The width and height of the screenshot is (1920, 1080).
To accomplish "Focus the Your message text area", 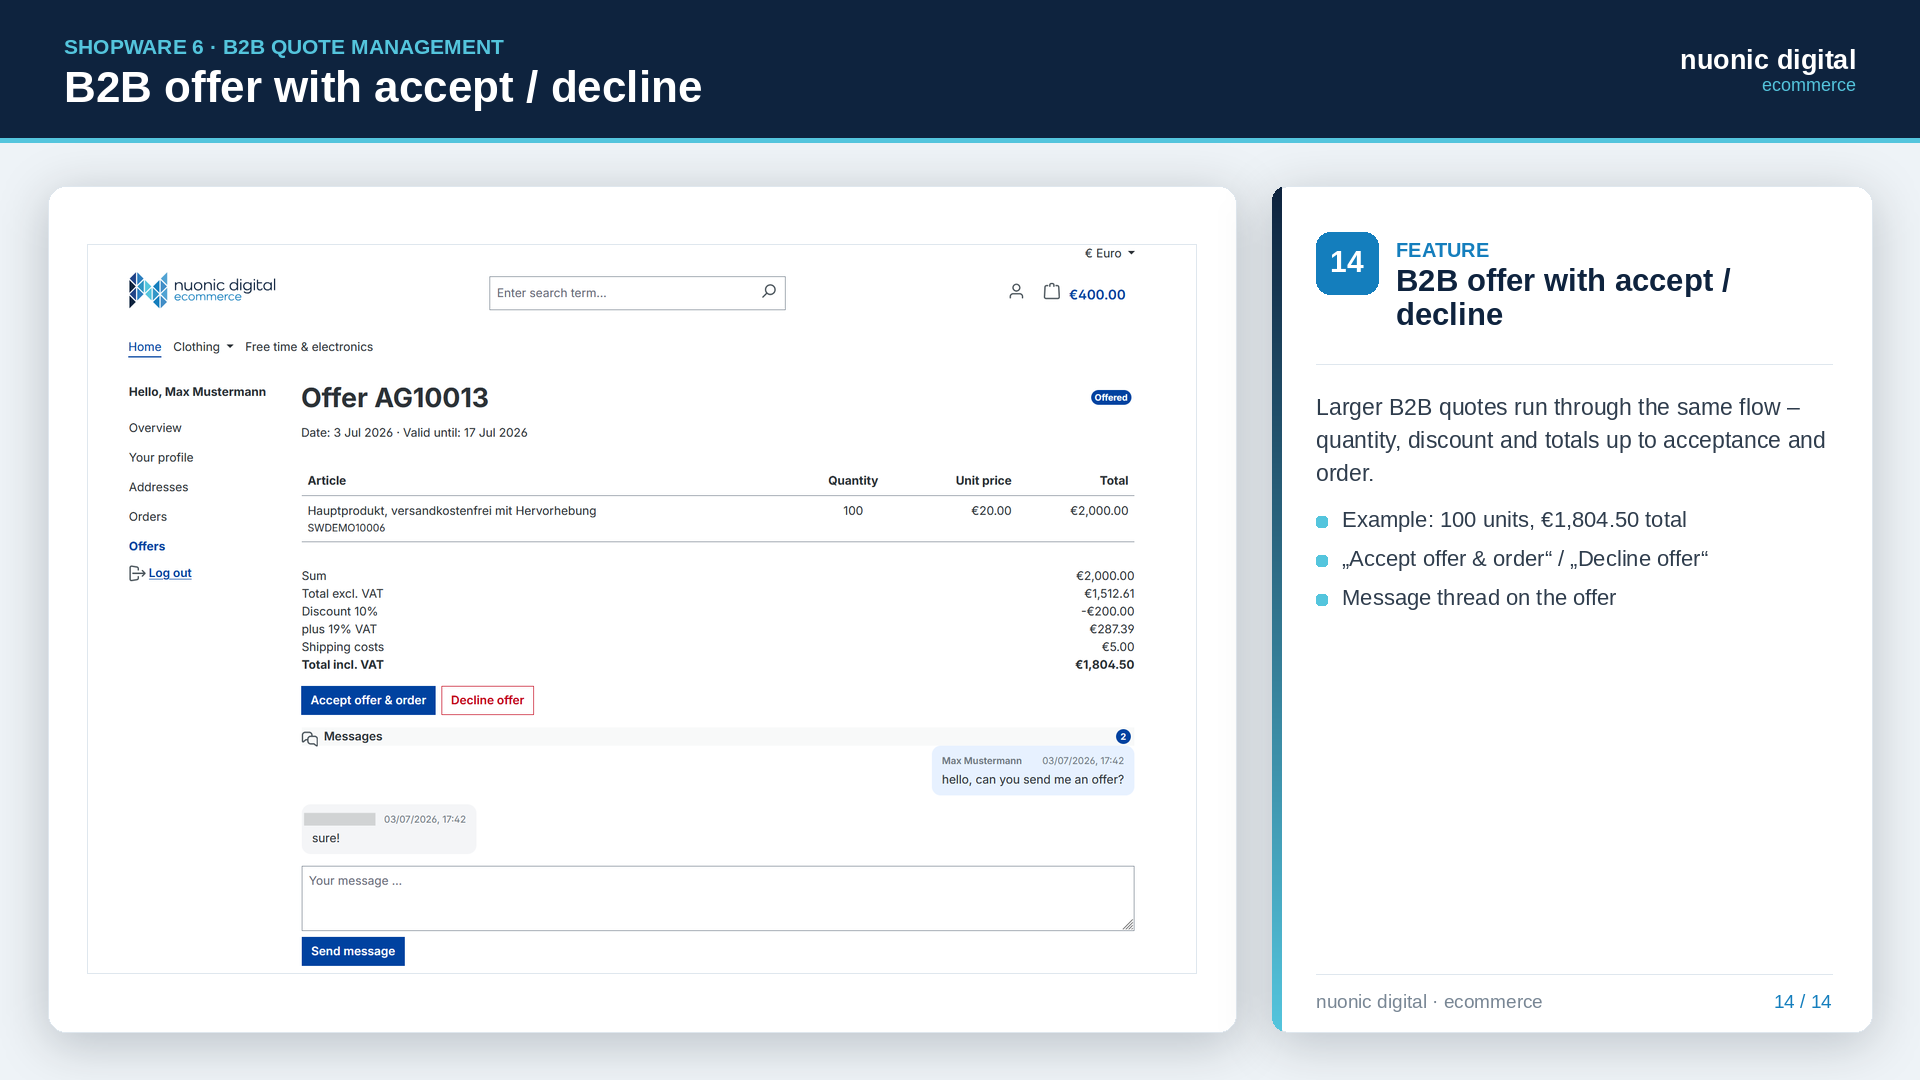I will pyautogui.click(x=718, y=898).
